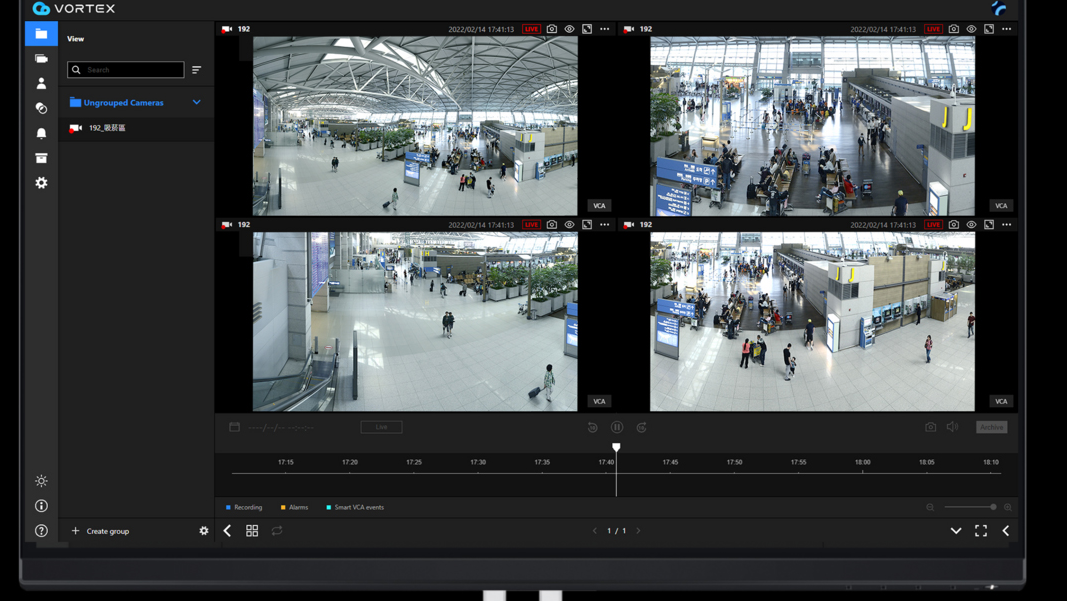Open the alarm bell panel in sidebar

(x=41, y=133)
